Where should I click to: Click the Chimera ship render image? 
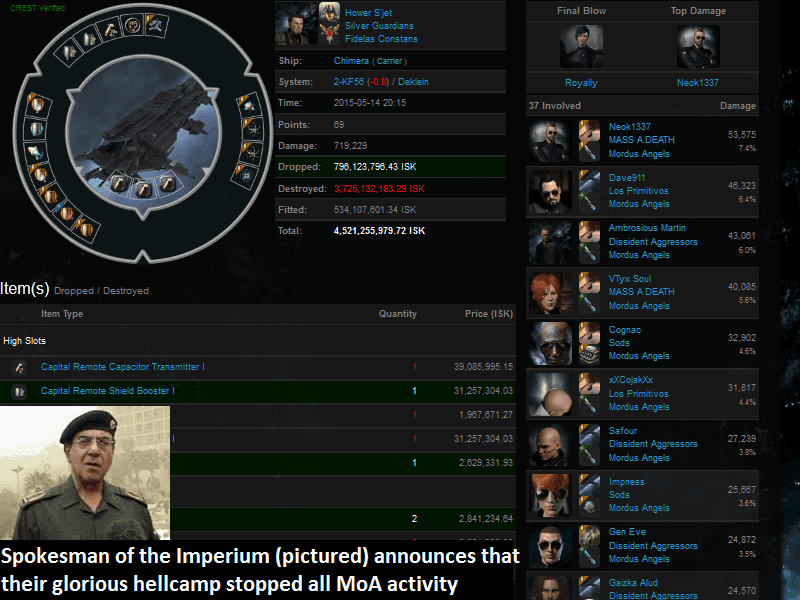(143, 134)
